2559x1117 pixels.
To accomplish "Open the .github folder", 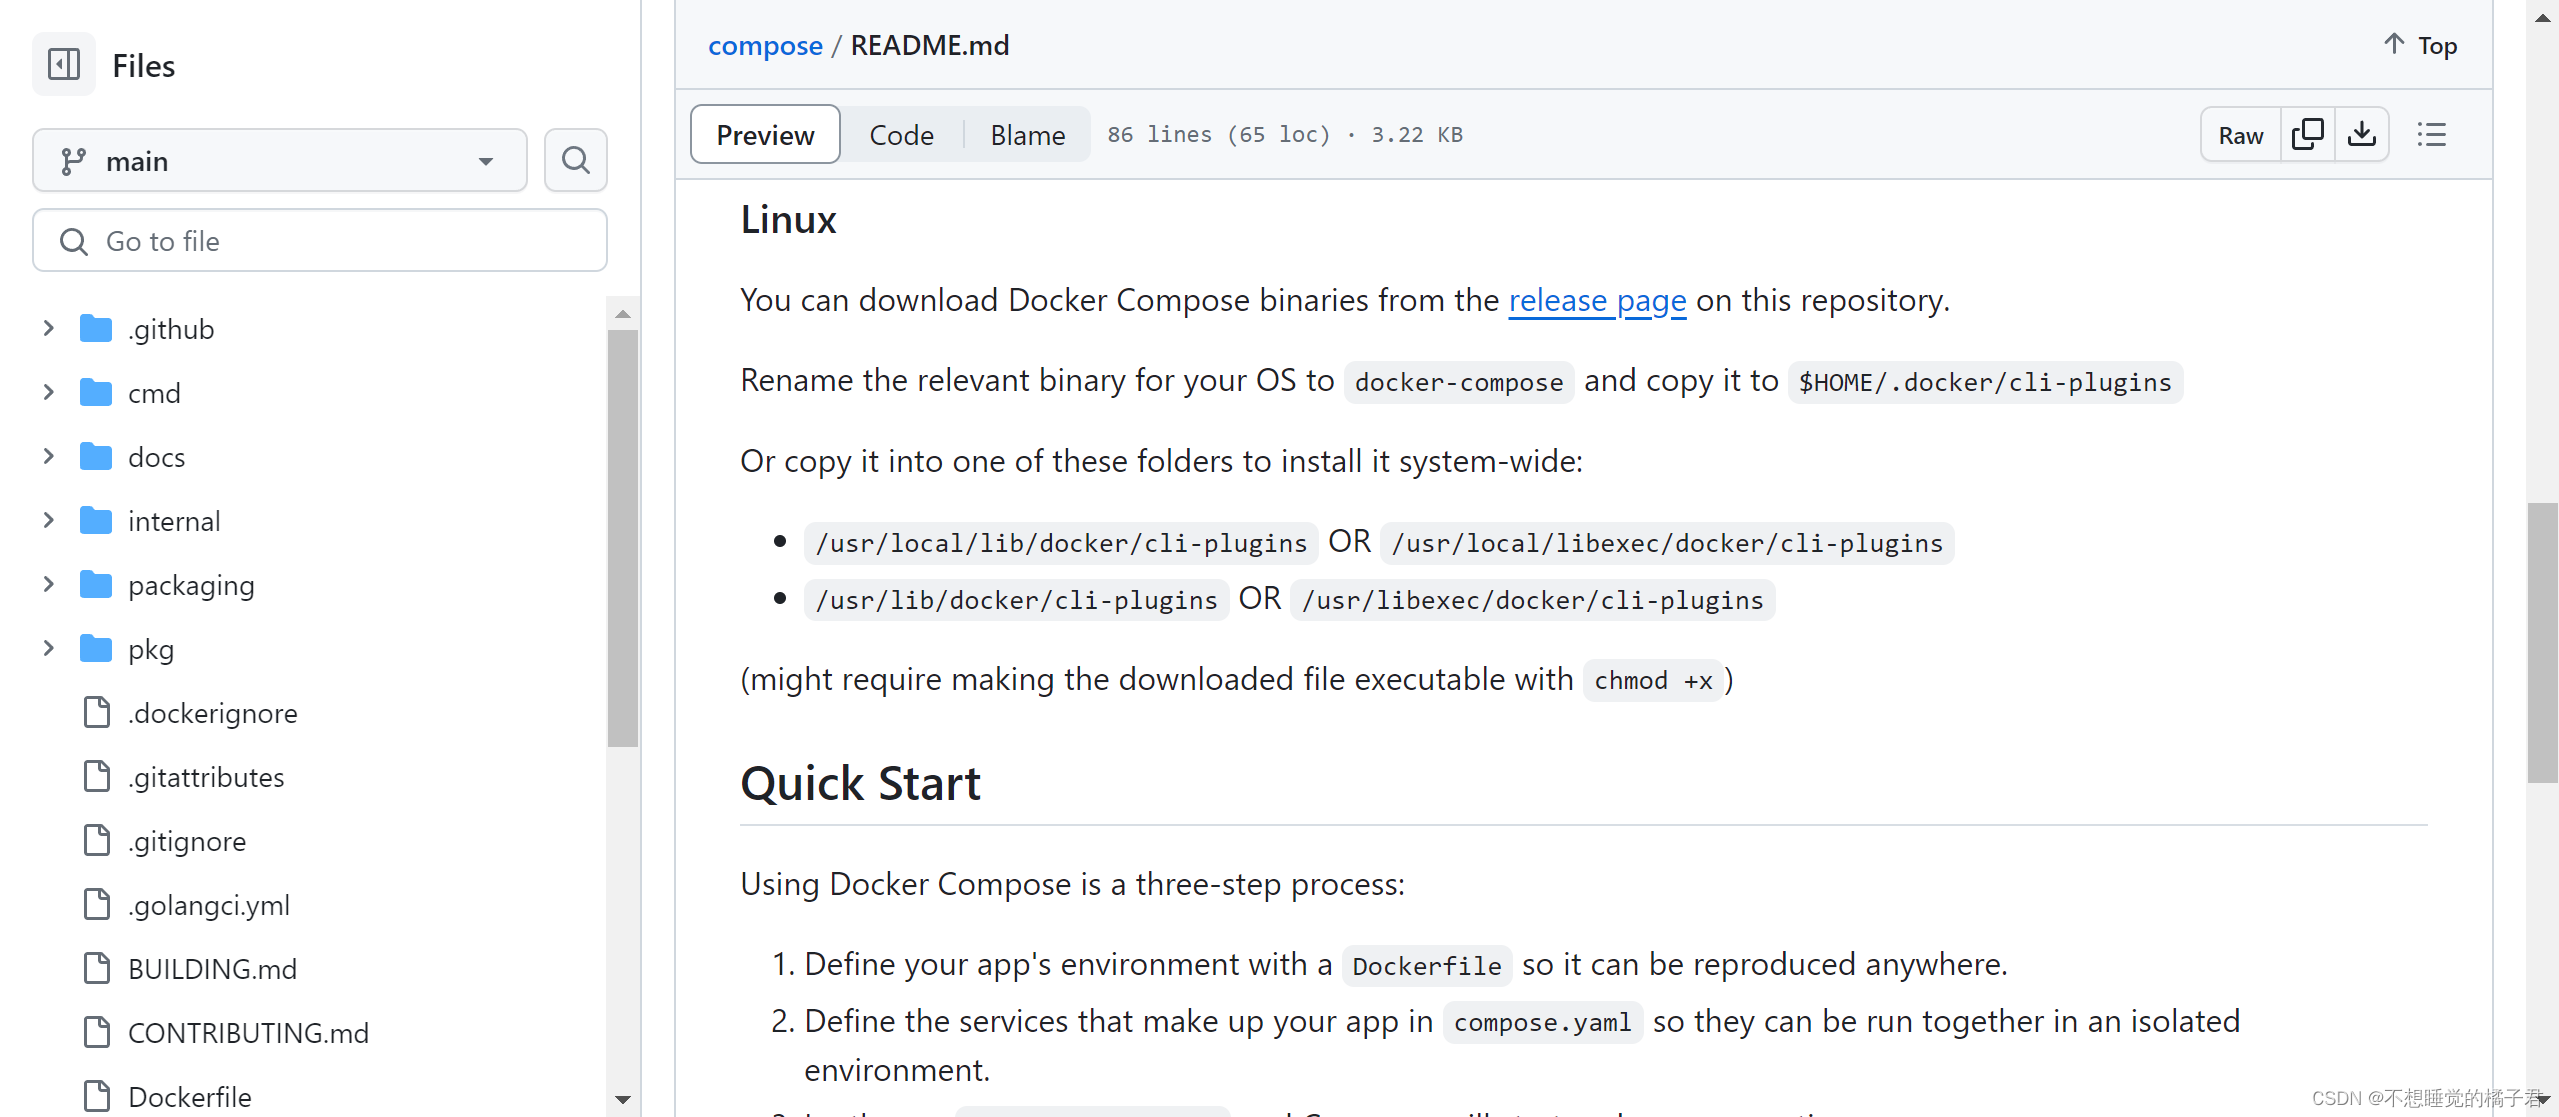I will pyautogui.click(x=171, y=329).
